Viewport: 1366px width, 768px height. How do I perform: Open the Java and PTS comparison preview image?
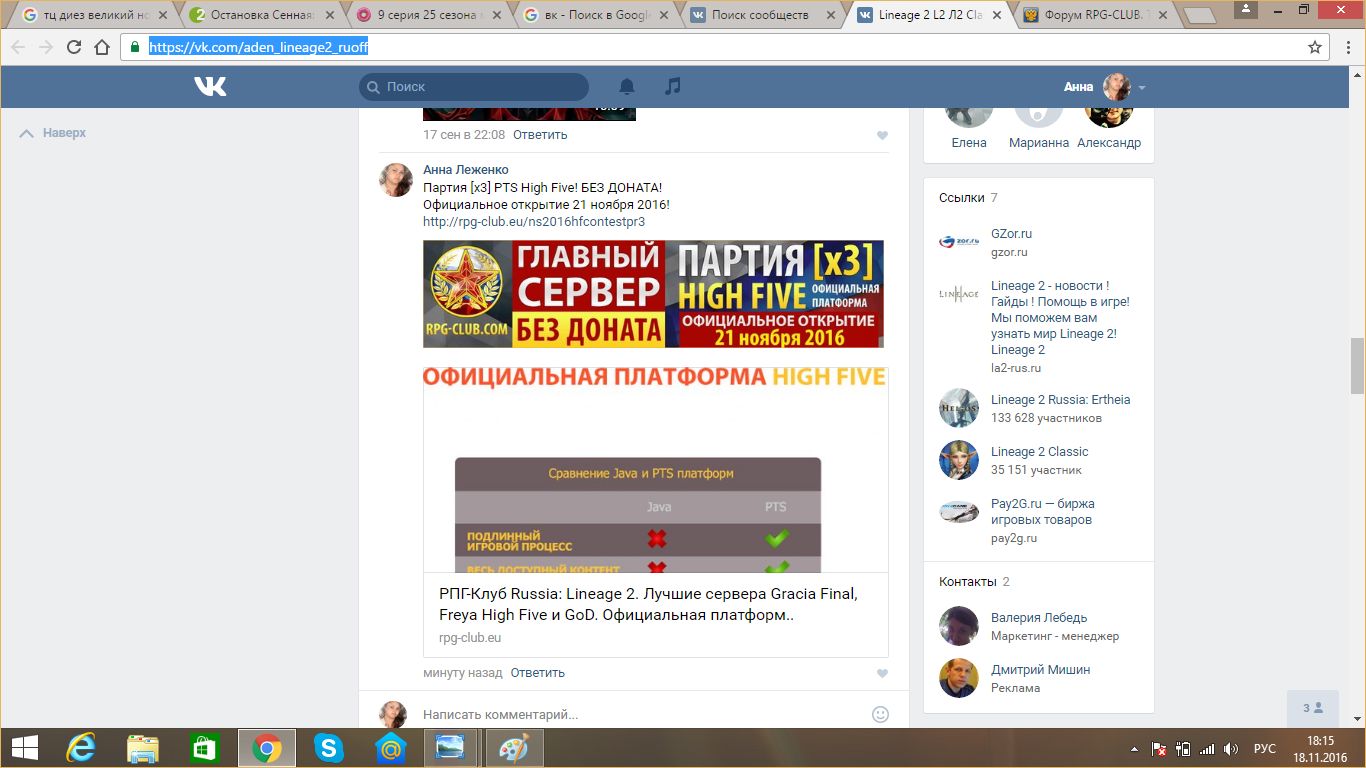coord(655,470)
